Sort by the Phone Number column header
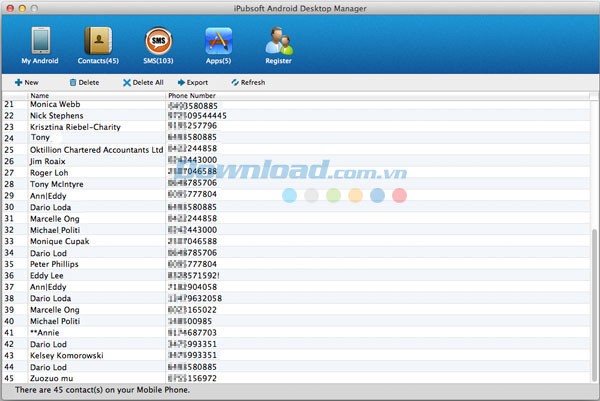600x401 pixels. 191,95
